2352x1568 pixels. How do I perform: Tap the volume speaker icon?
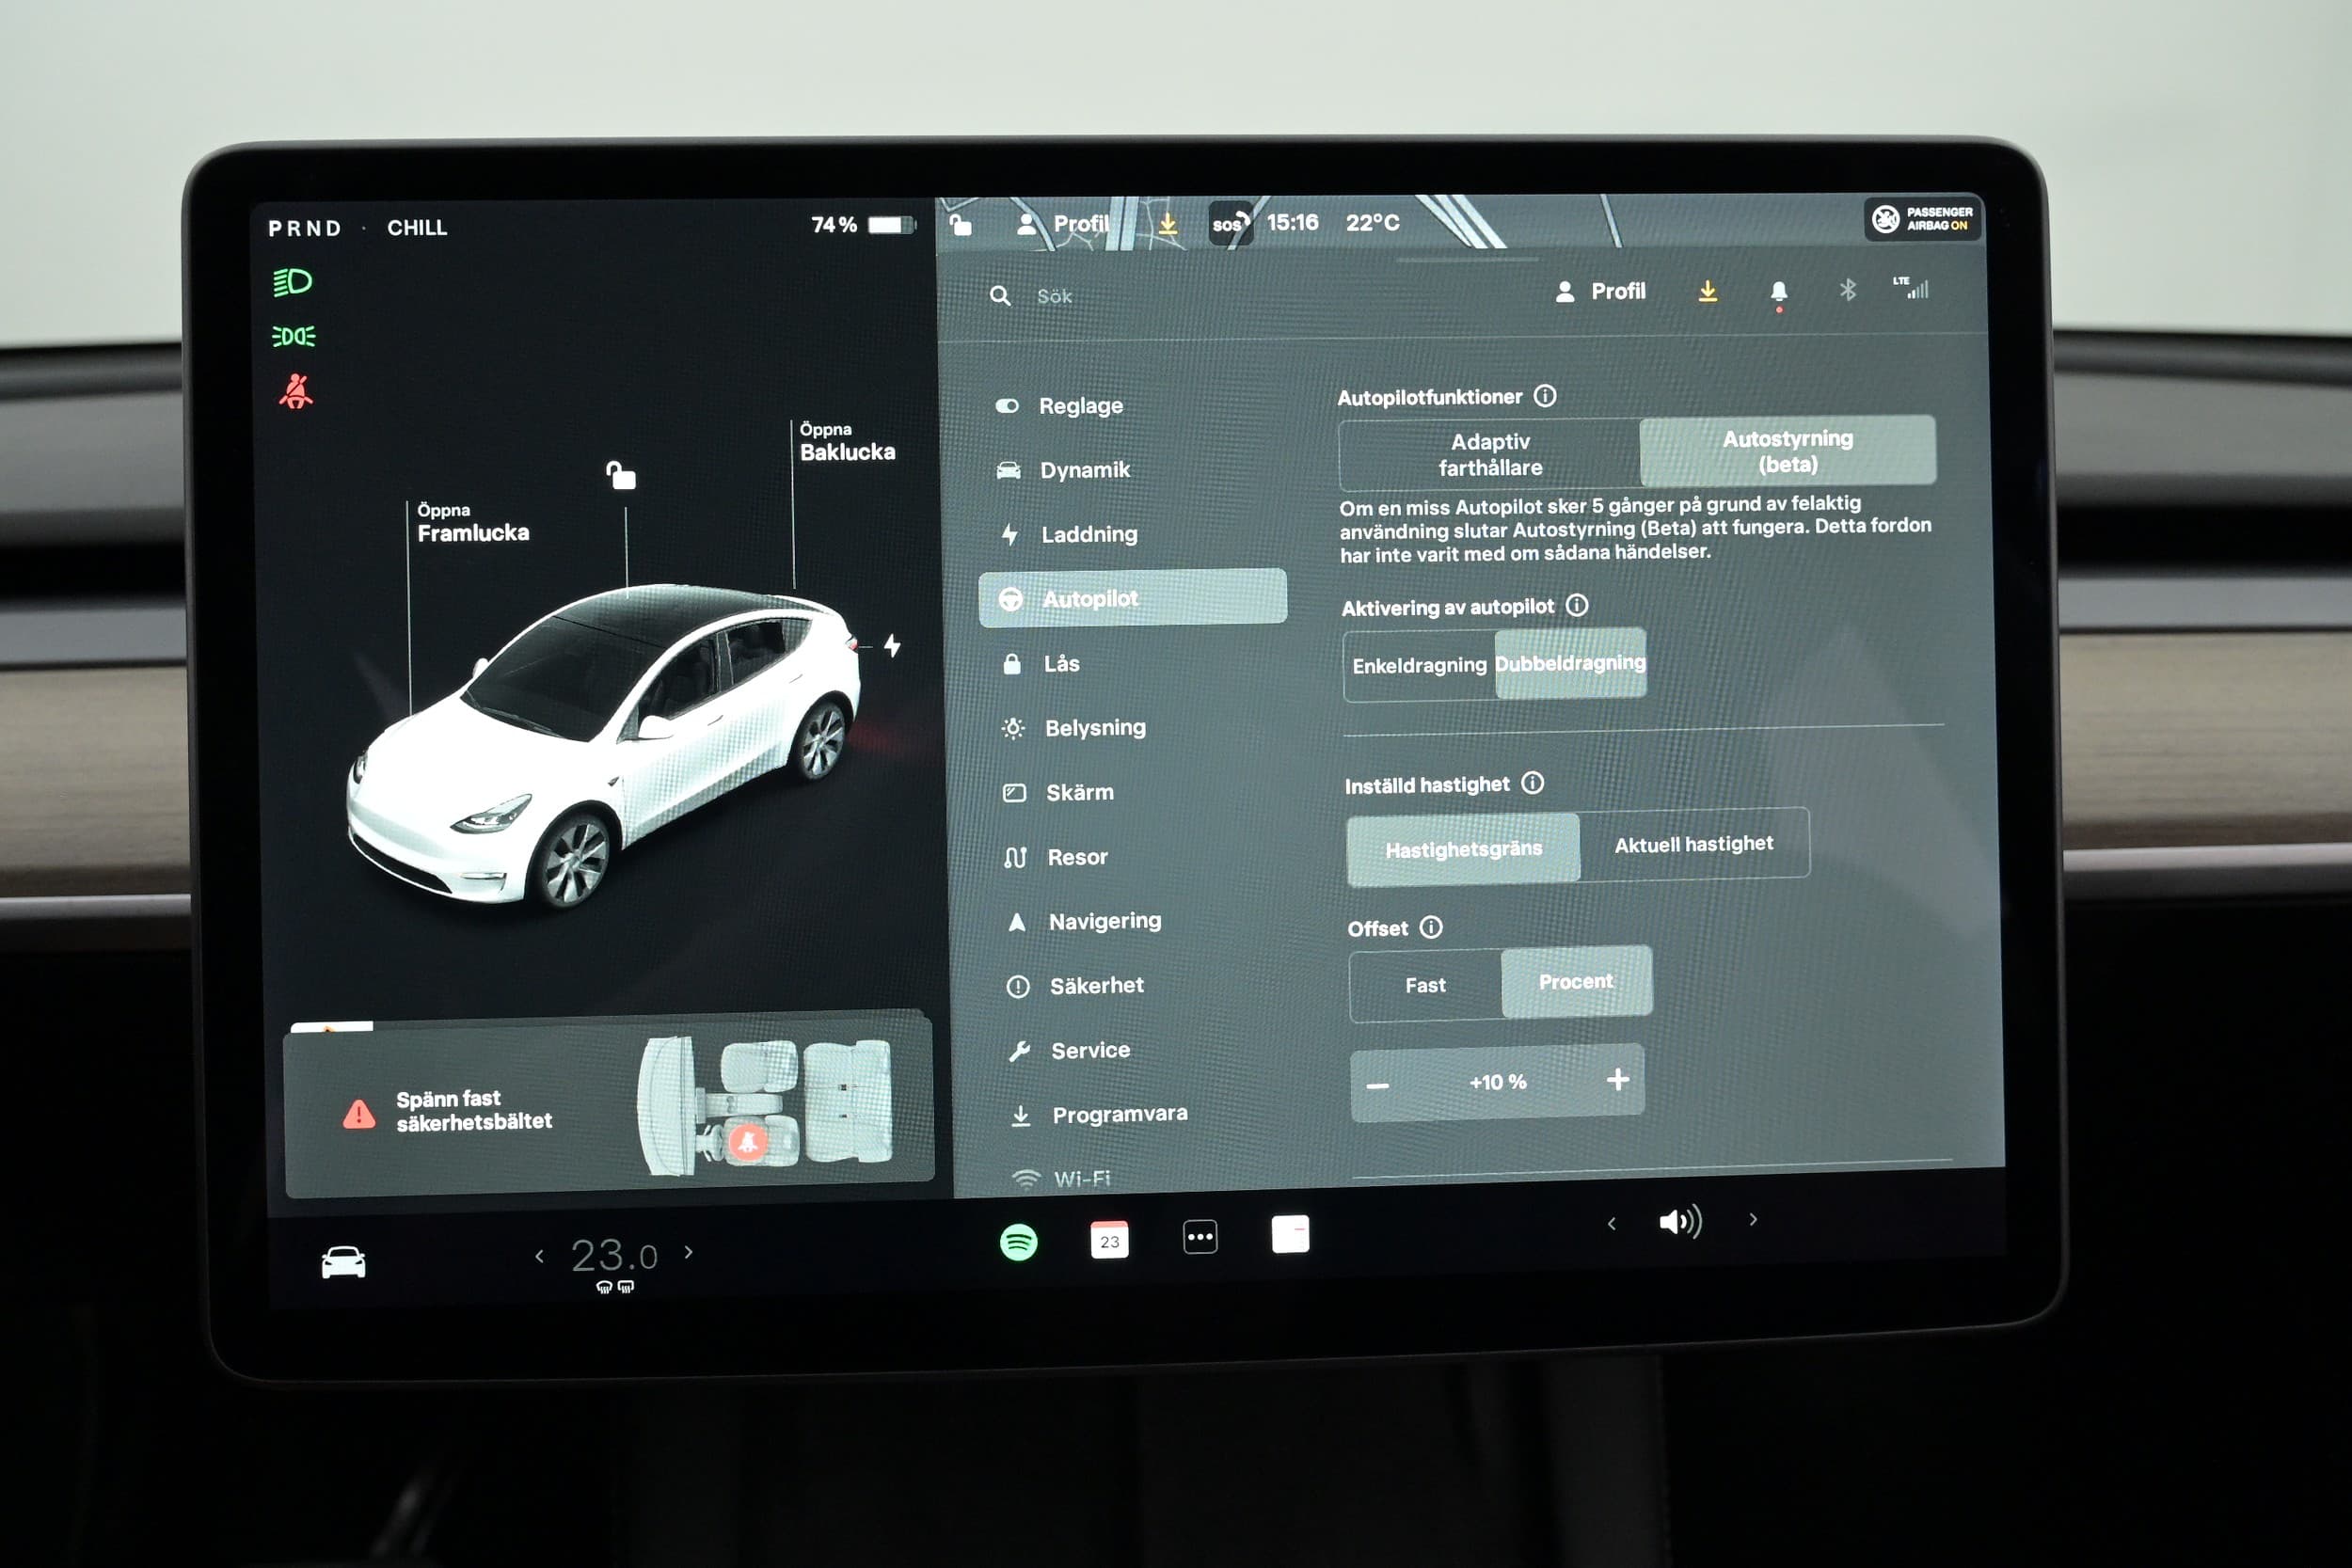1680,1221
